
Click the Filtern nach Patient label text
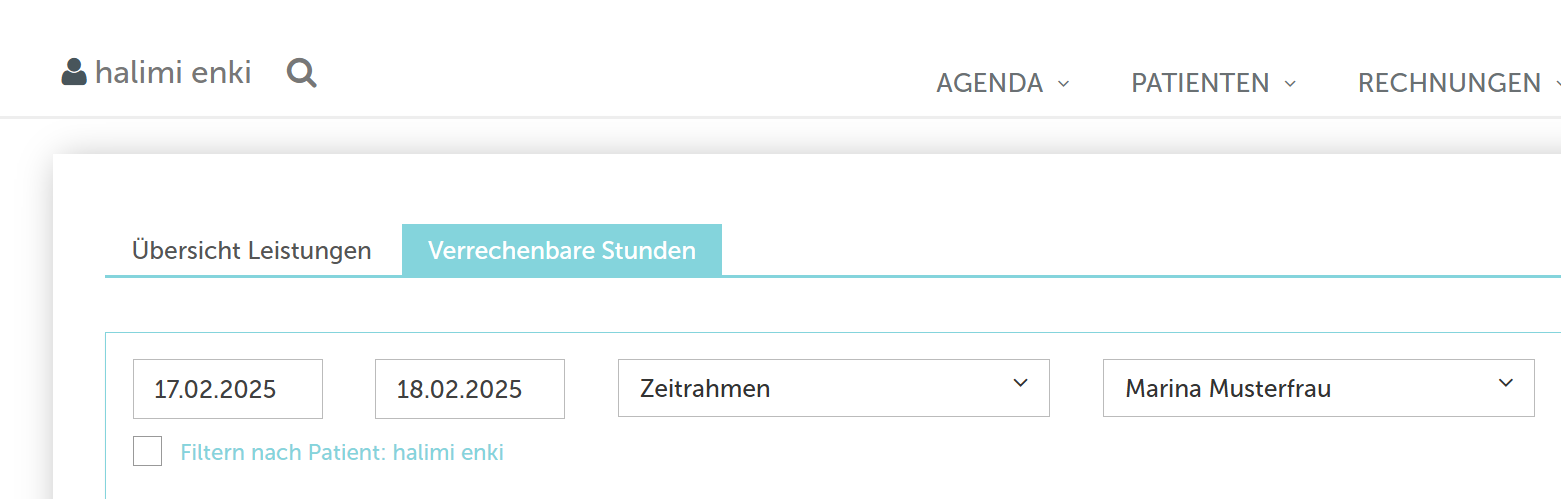point(342,452)
